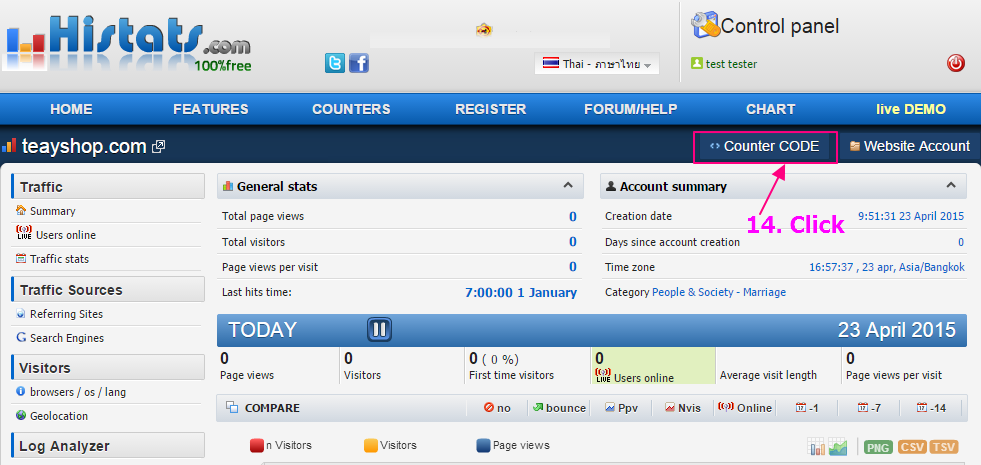The width and height of the screenshot is (981, 465).
Task: Pause live stats with the pause button
Action: click(379, 329)
